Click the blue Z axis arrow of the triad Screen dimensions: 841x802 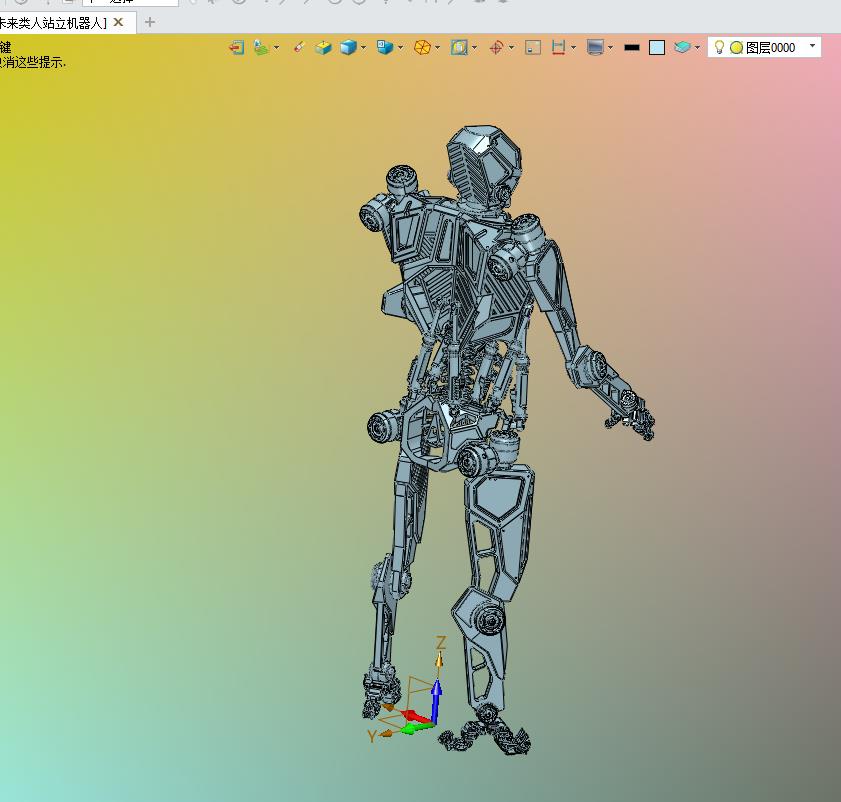tap(437, 700)
